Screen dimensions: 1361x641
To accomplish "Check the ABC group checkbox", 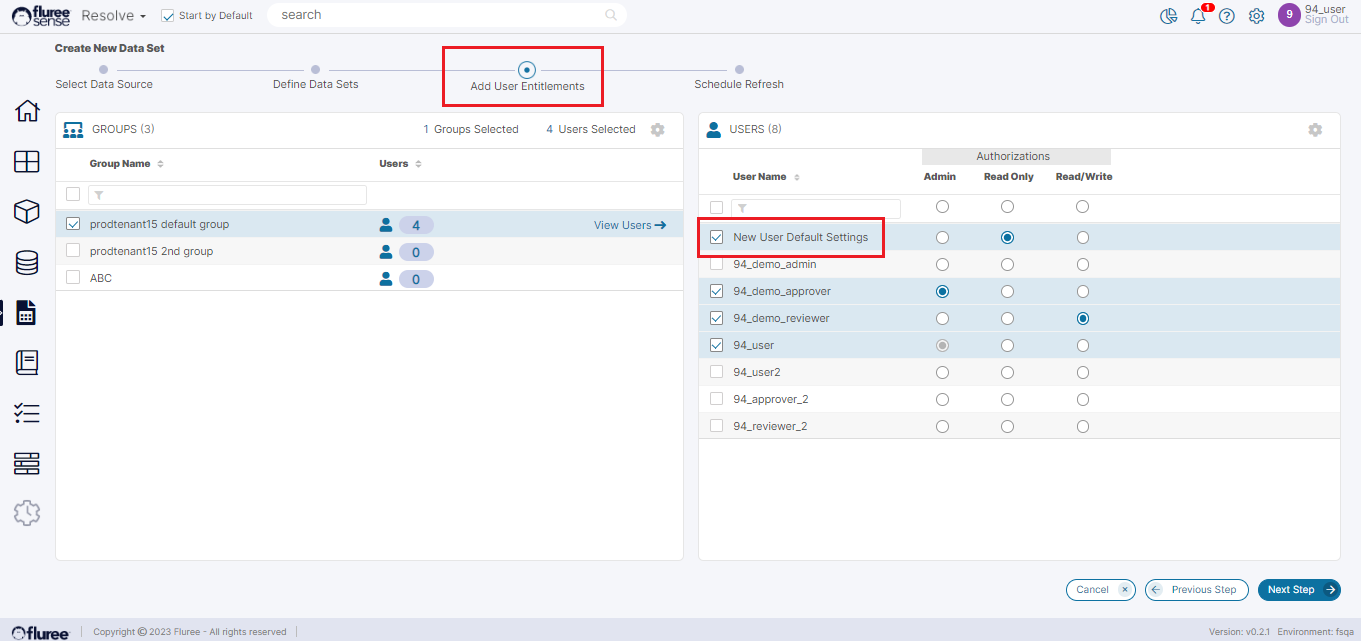I will tap(73, 278).
